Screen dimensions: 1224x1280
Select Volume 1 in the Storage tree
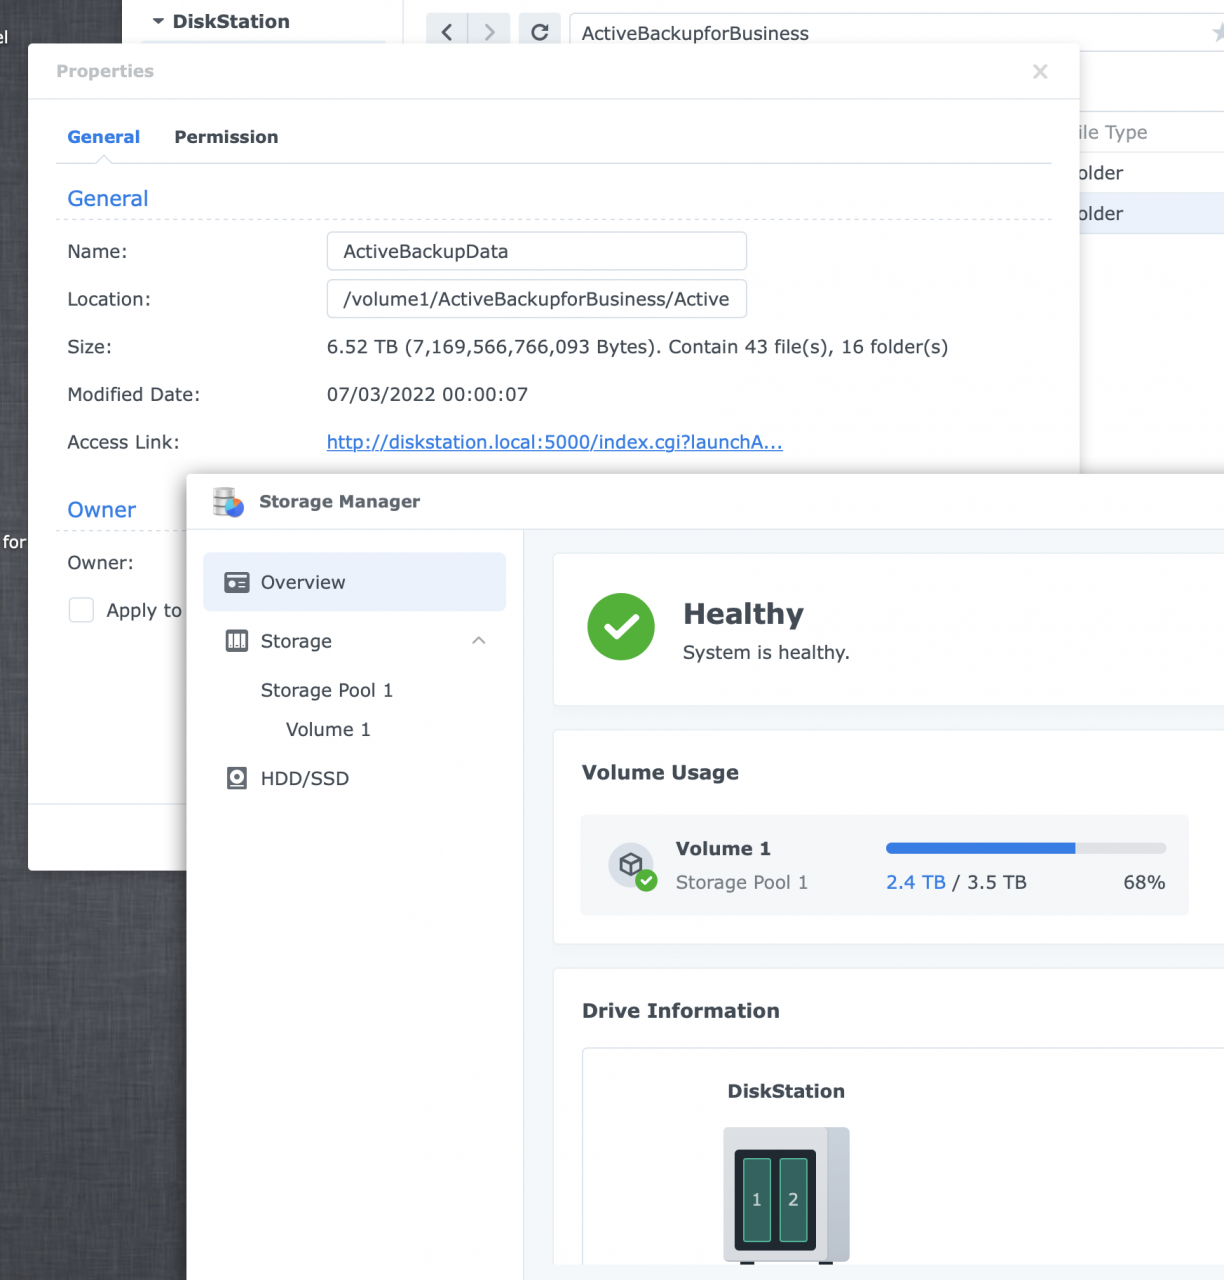[x=328, y=729]
